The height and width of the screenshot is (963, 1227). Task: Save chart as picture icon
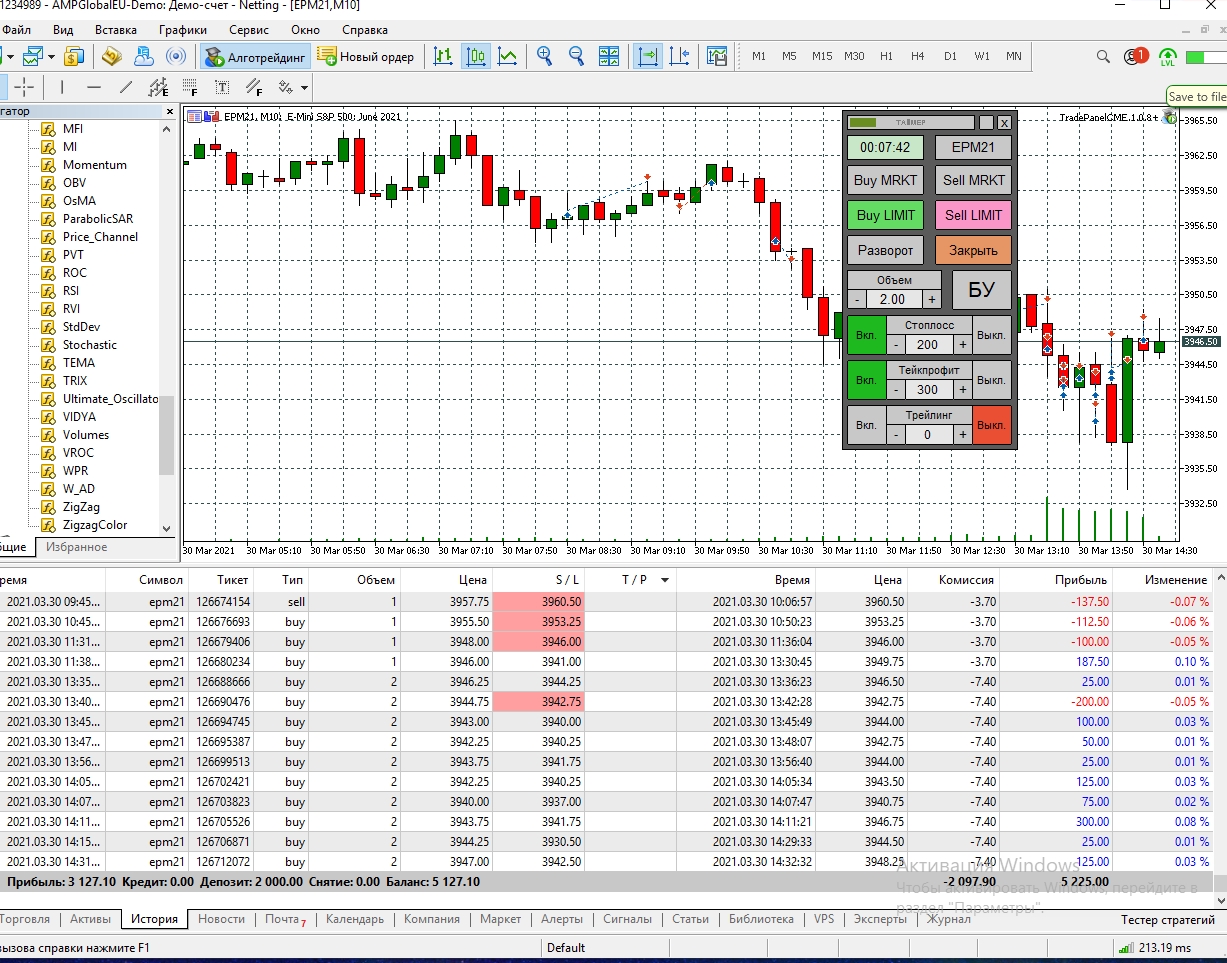717,57
